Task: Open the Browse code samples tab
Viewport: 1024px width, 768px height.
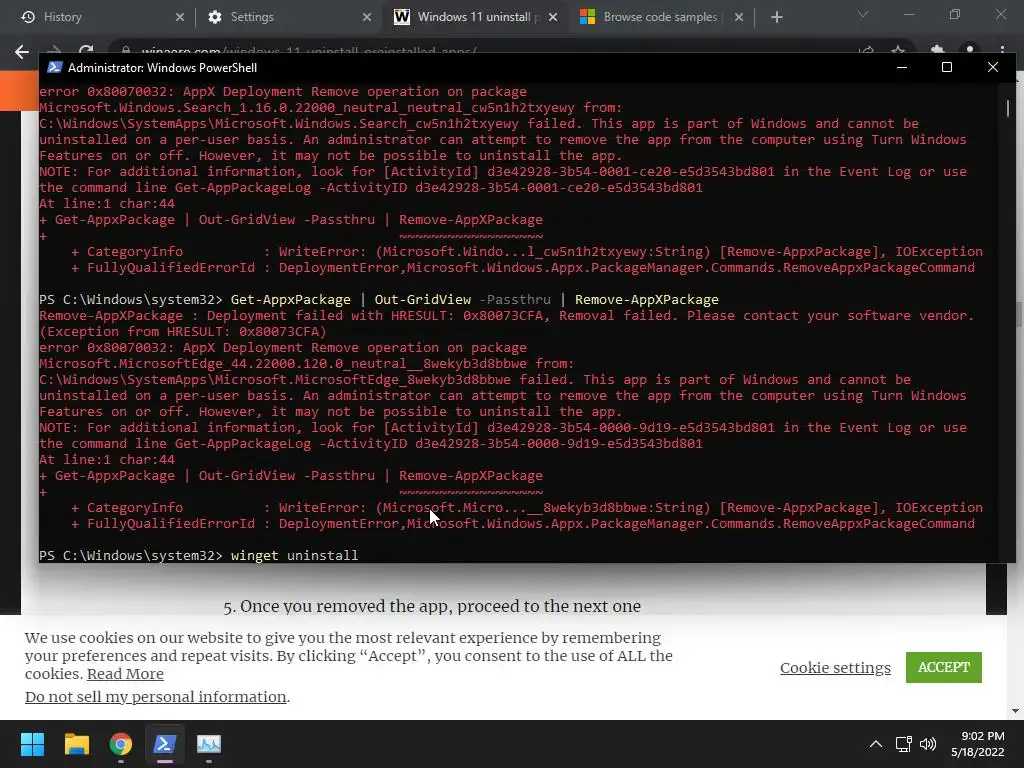Action: 661,17
